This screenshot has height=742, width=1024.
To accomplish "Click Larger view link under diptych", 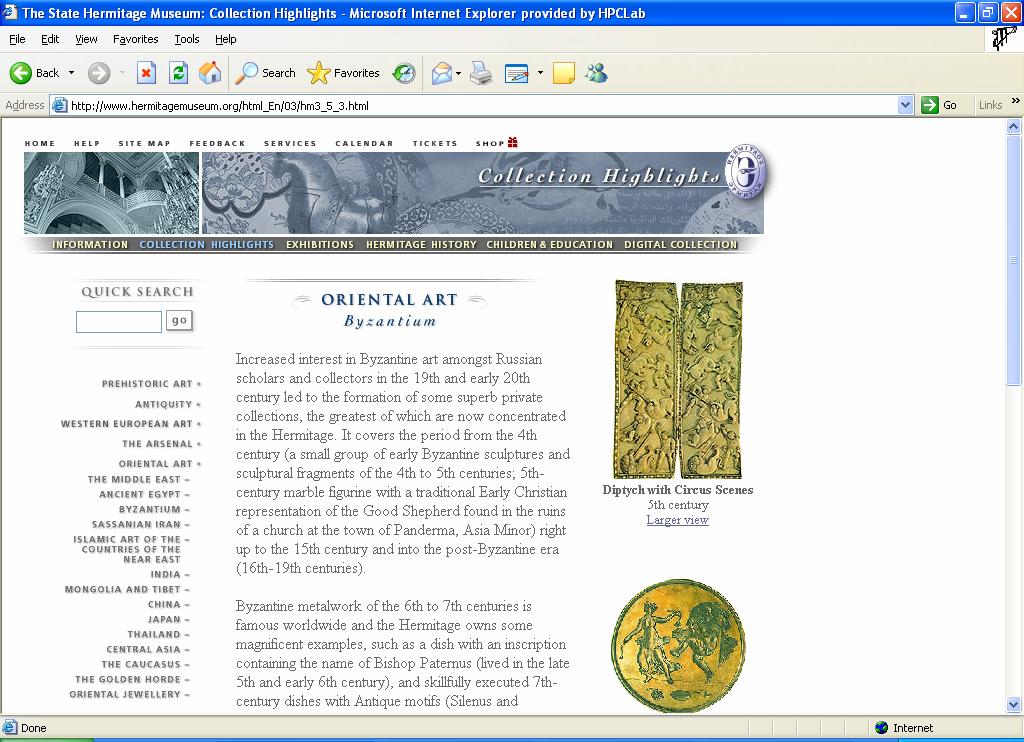I will [x=677, y=520].
